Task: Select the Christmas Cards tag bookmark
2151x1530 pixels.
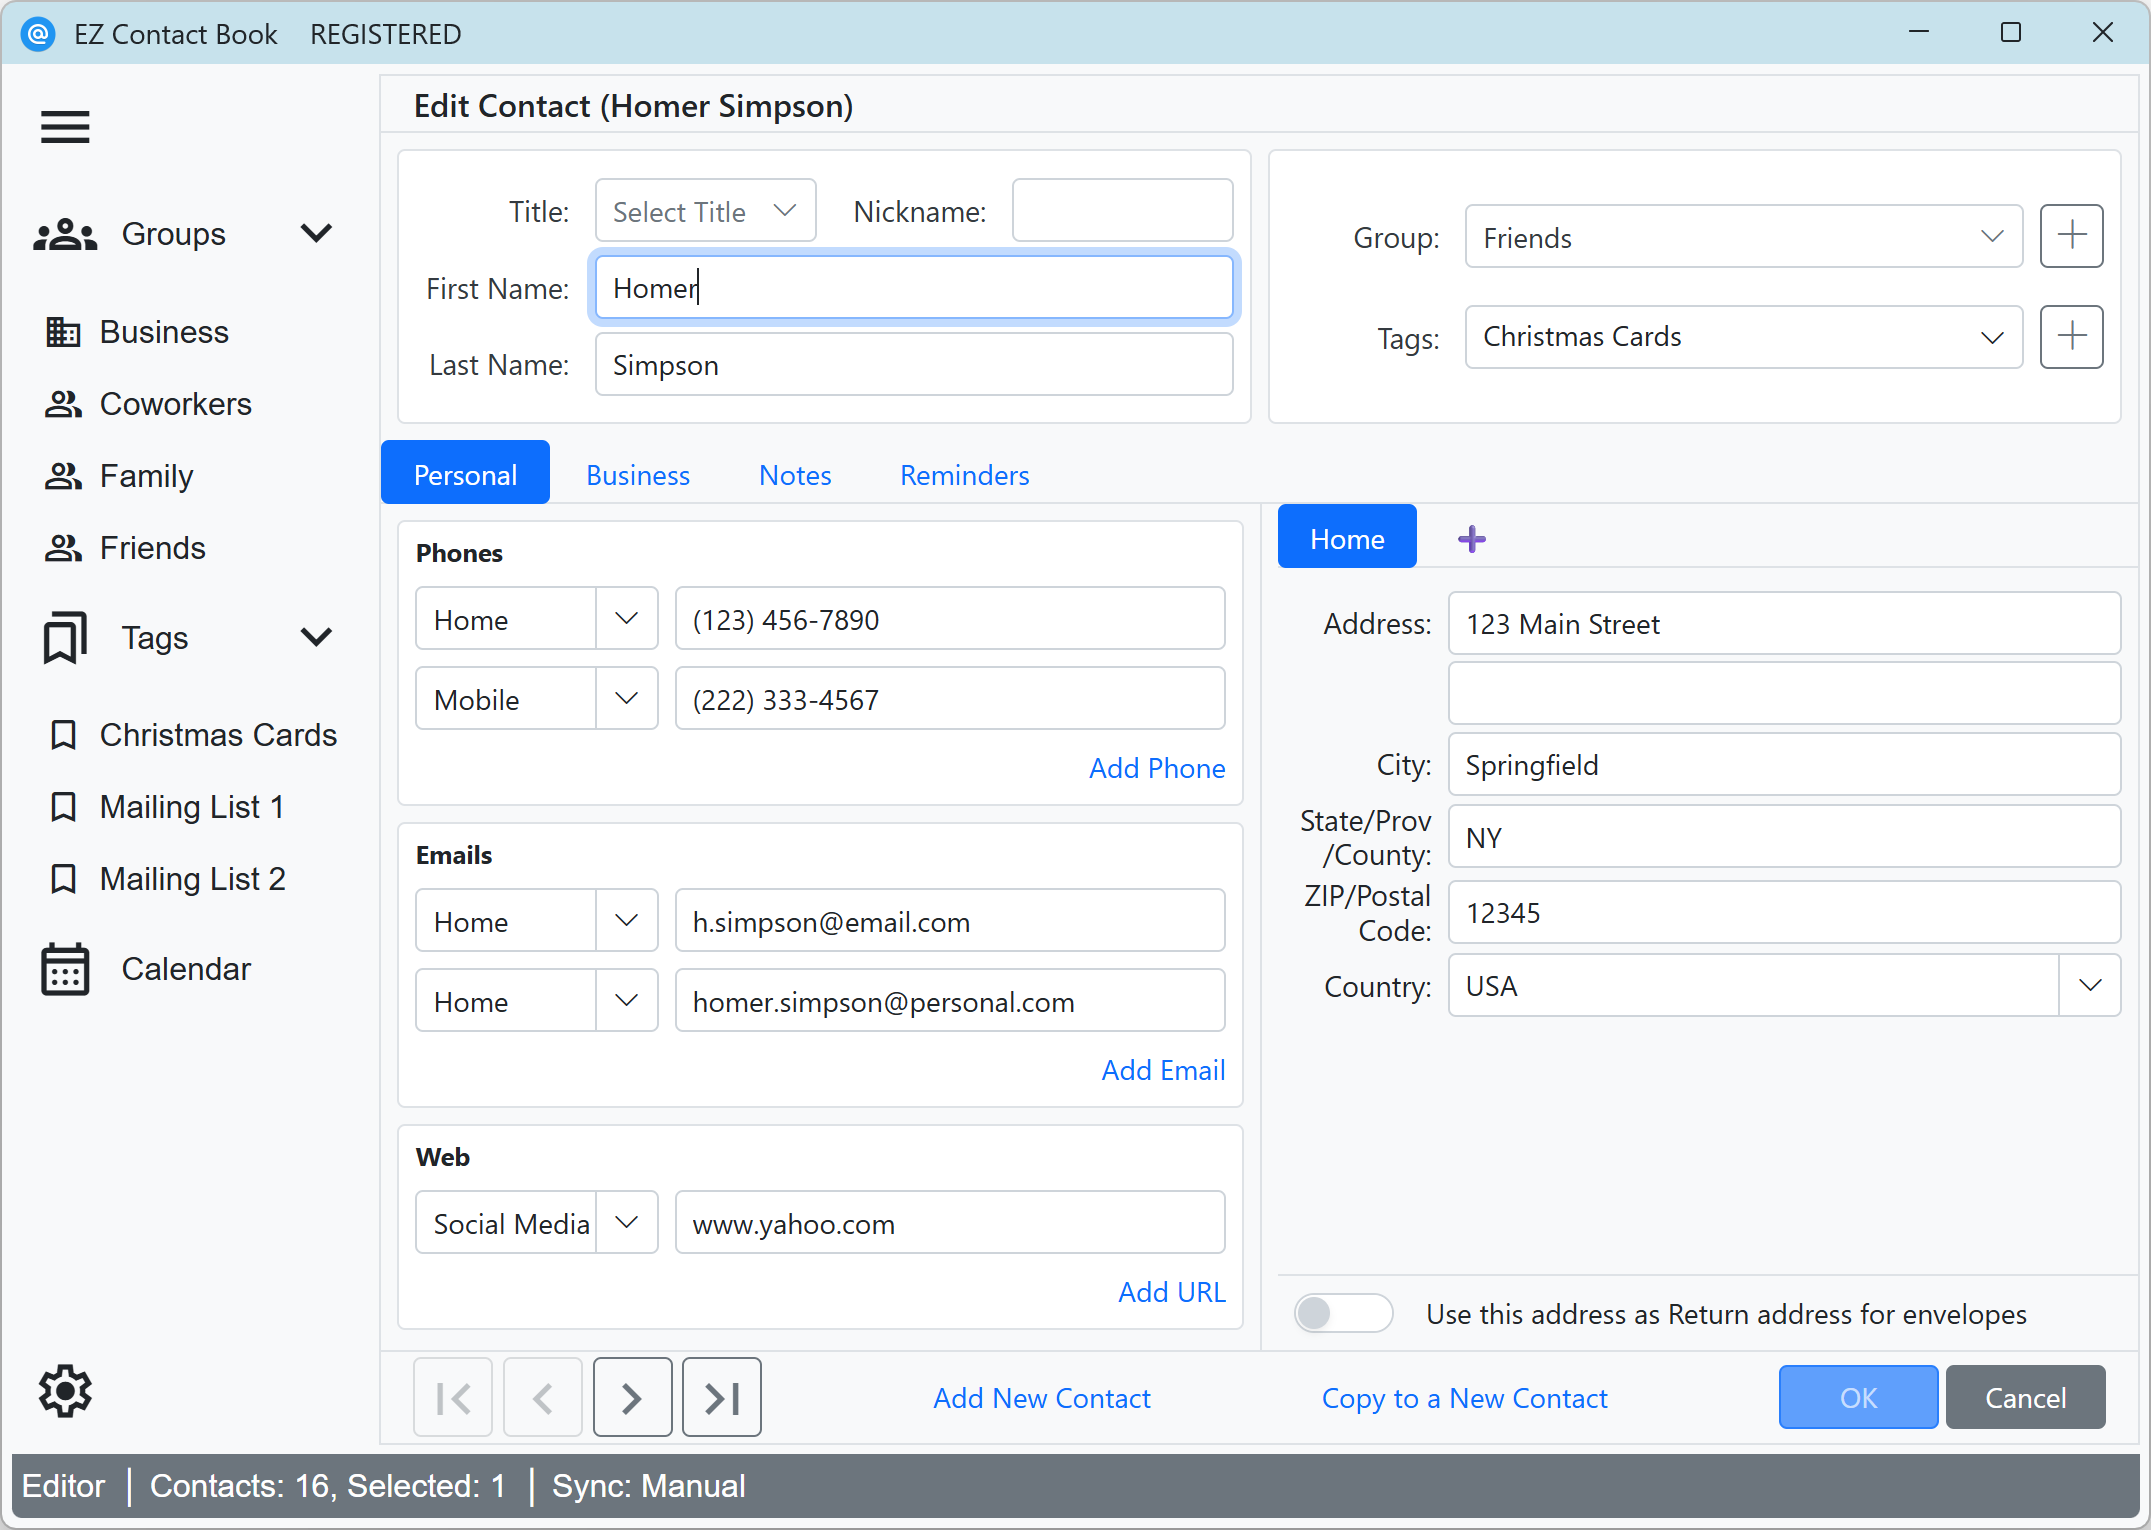Action: (x=63, y=735)
